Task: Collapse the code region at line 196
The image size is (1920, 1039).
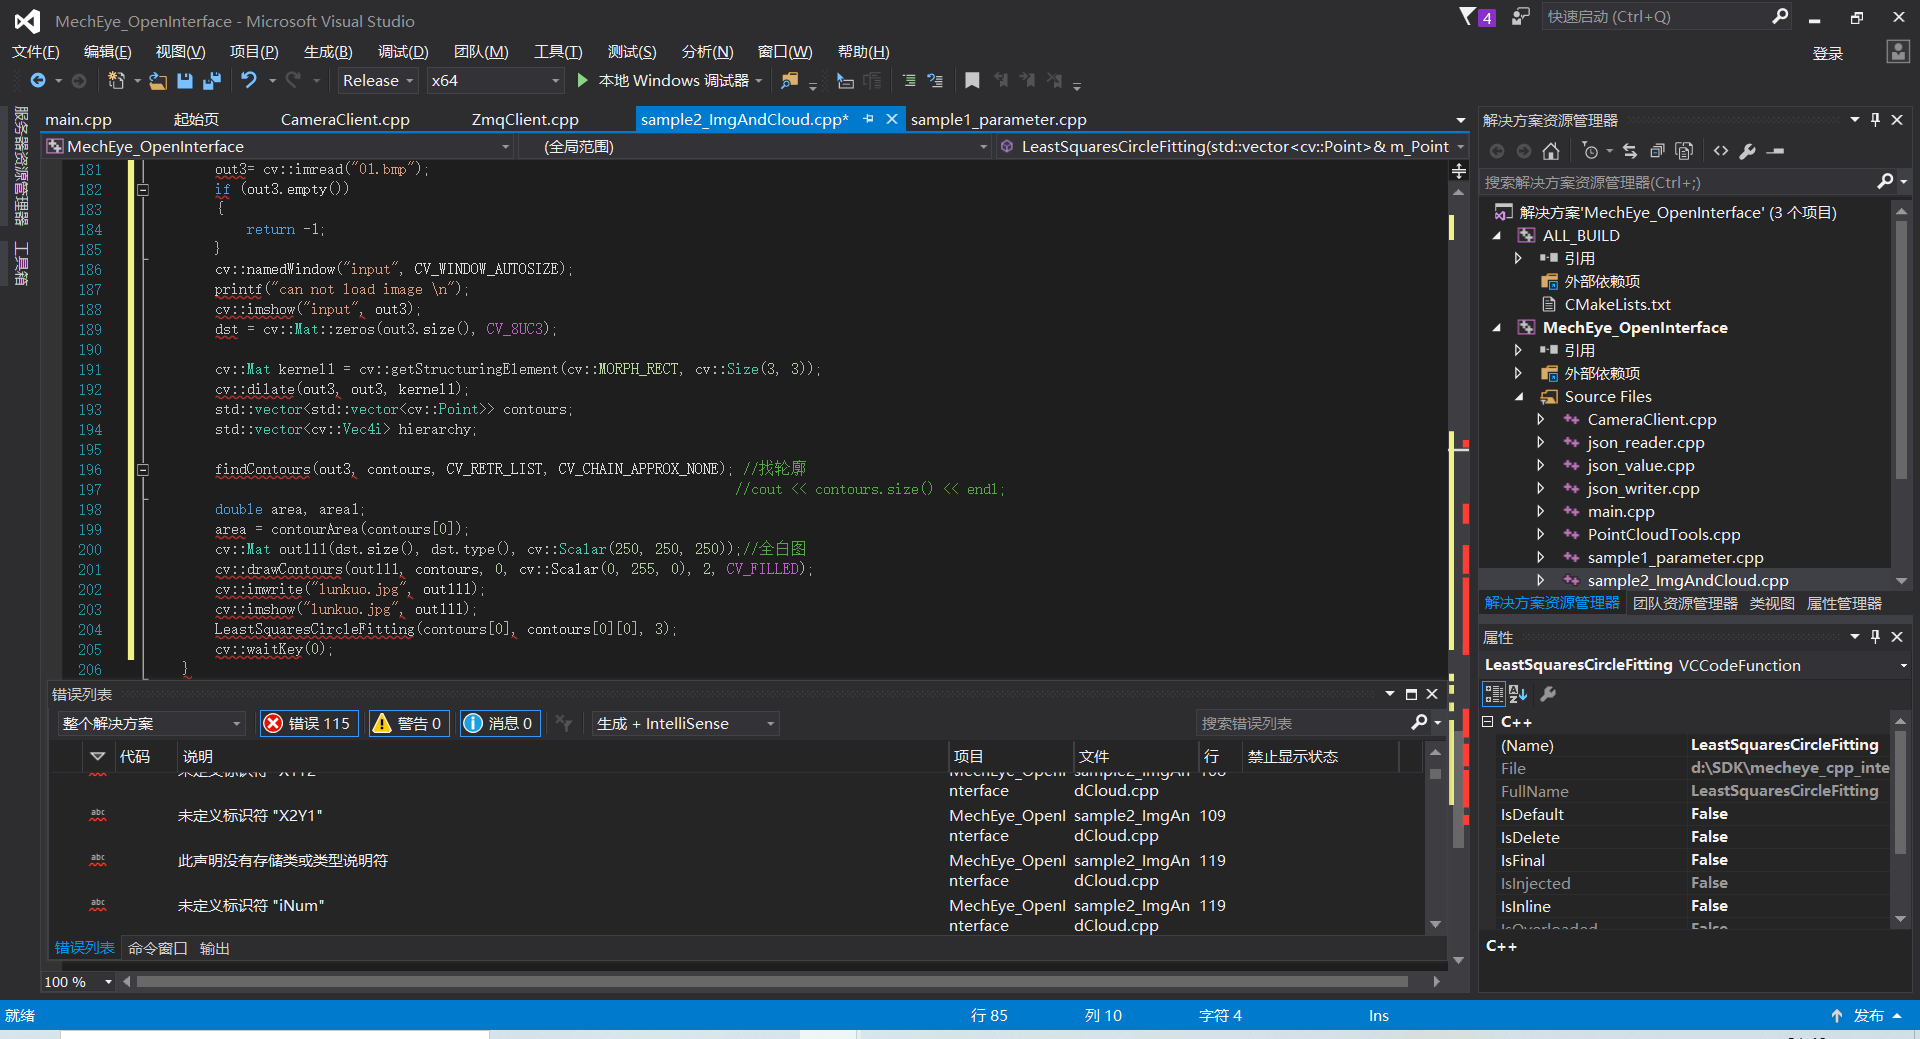Action: click(x=143, y=469)
